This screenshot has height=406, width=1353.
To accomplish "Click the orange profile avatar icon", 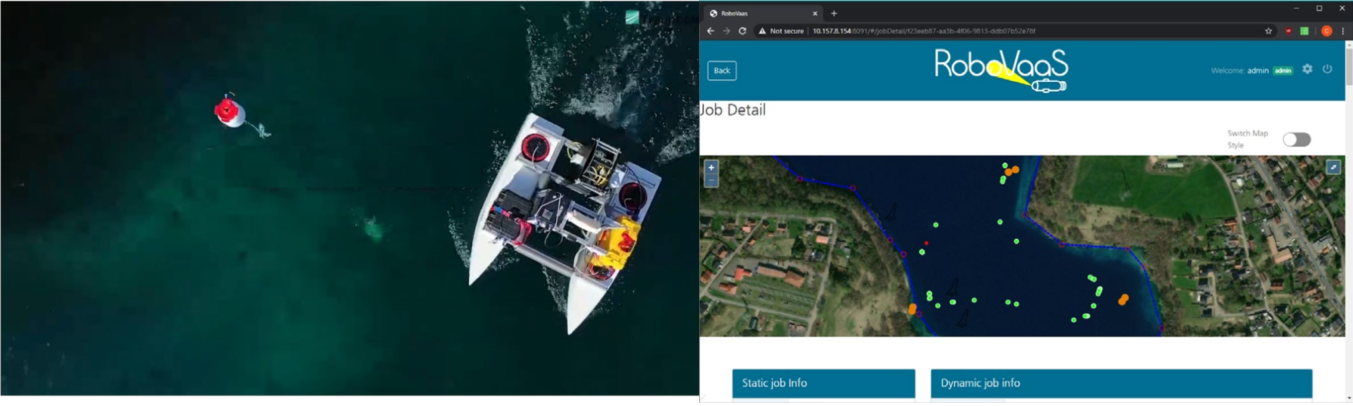I will pyautogui.click(x=1326, y=31).
